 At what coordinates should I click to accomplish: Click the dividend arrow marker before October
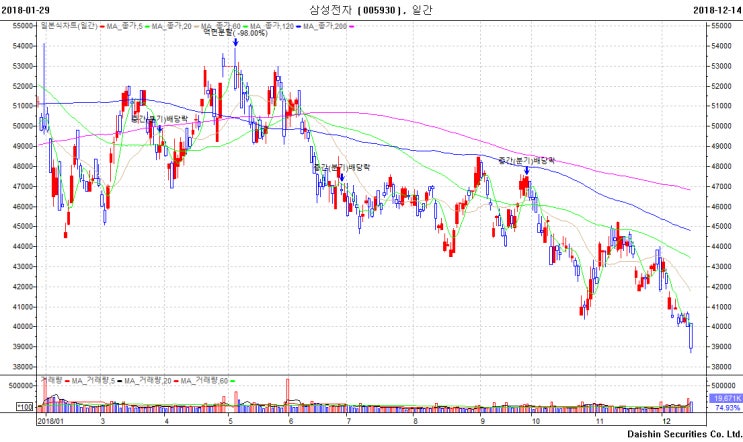pos(526,170)
